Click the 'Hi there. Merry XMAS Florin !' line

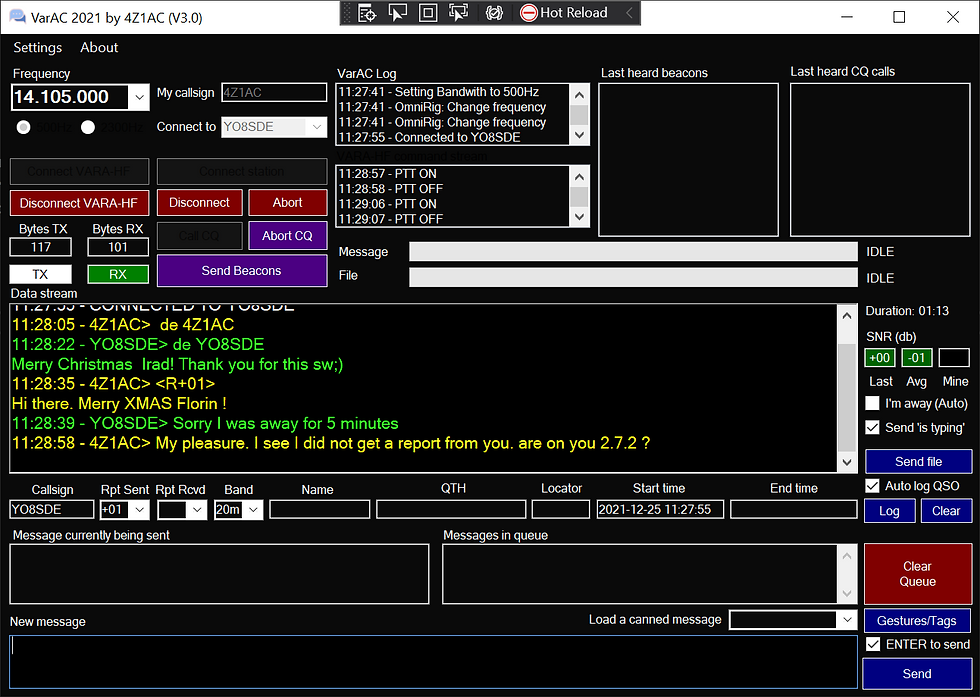click(119, 404)
